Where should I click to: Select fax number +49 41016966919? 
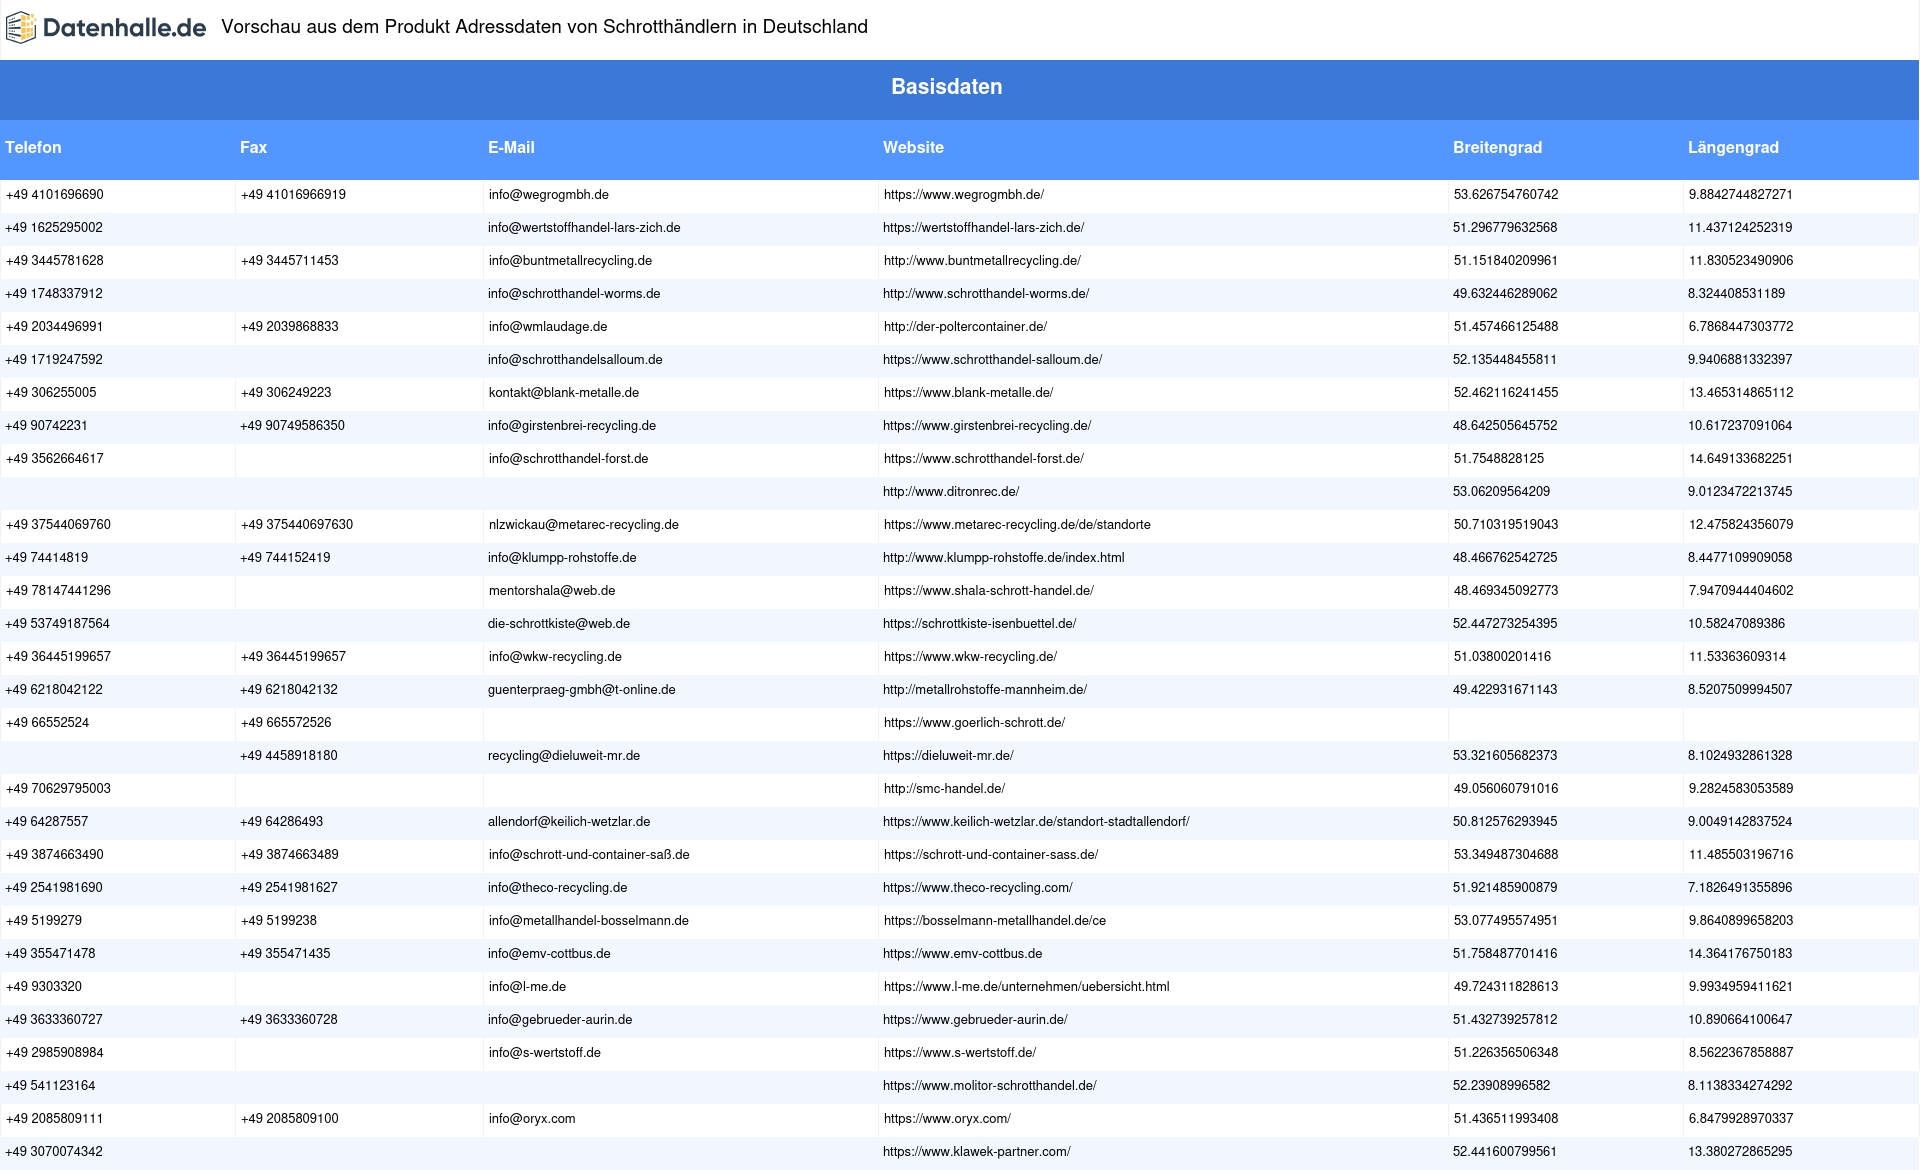click(293, 195)
